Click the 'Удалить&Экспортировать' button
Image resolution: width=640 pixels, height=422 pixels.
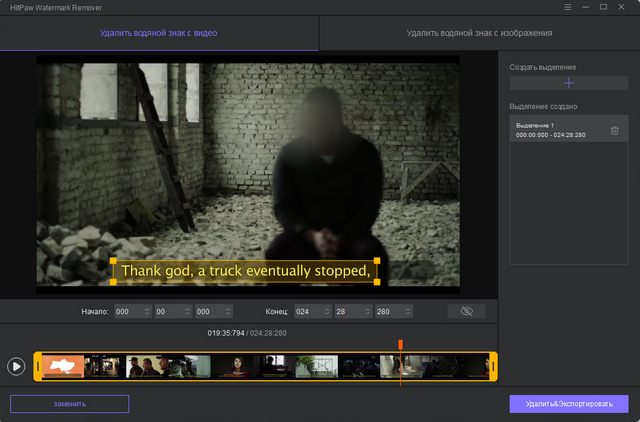tap(568, 404)
